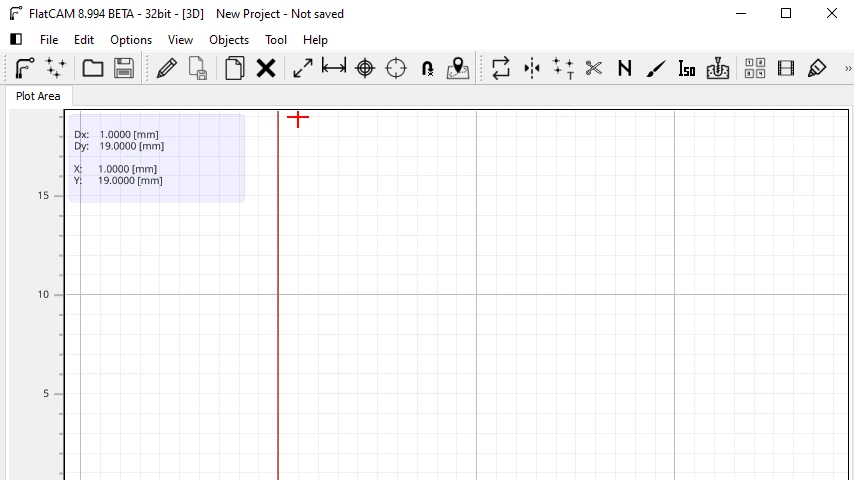Open the Solder Paste dispenser tool
Viewport: 854px width, 480px height.
817,68
